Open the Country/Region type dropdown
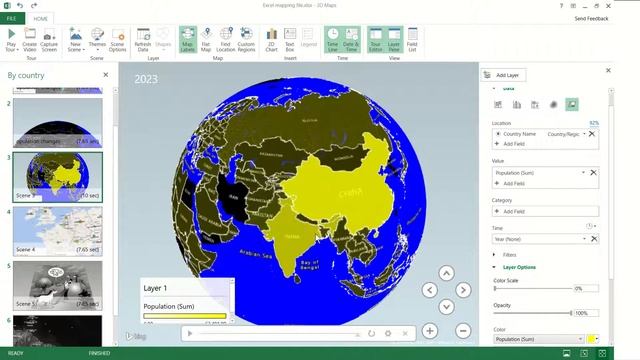The image size is (640, 360). pos(584,134)
